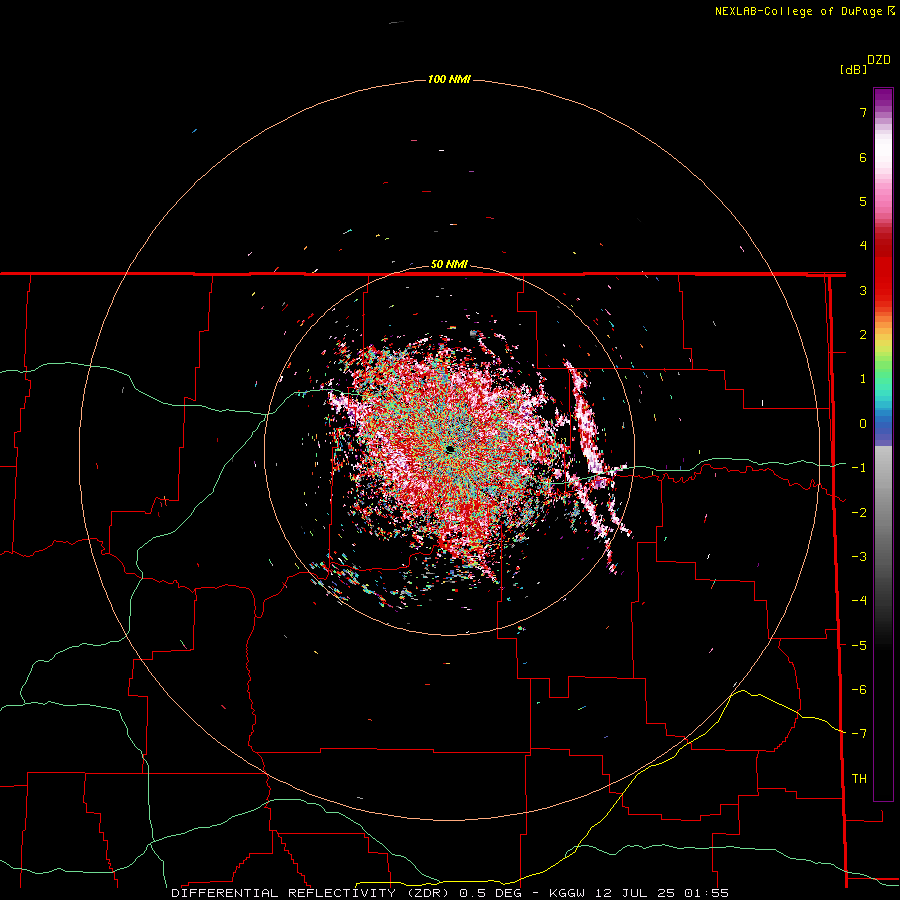Click the -1 value on the color scale
Screen dimensions: 900x900
[x=859, y=468]
